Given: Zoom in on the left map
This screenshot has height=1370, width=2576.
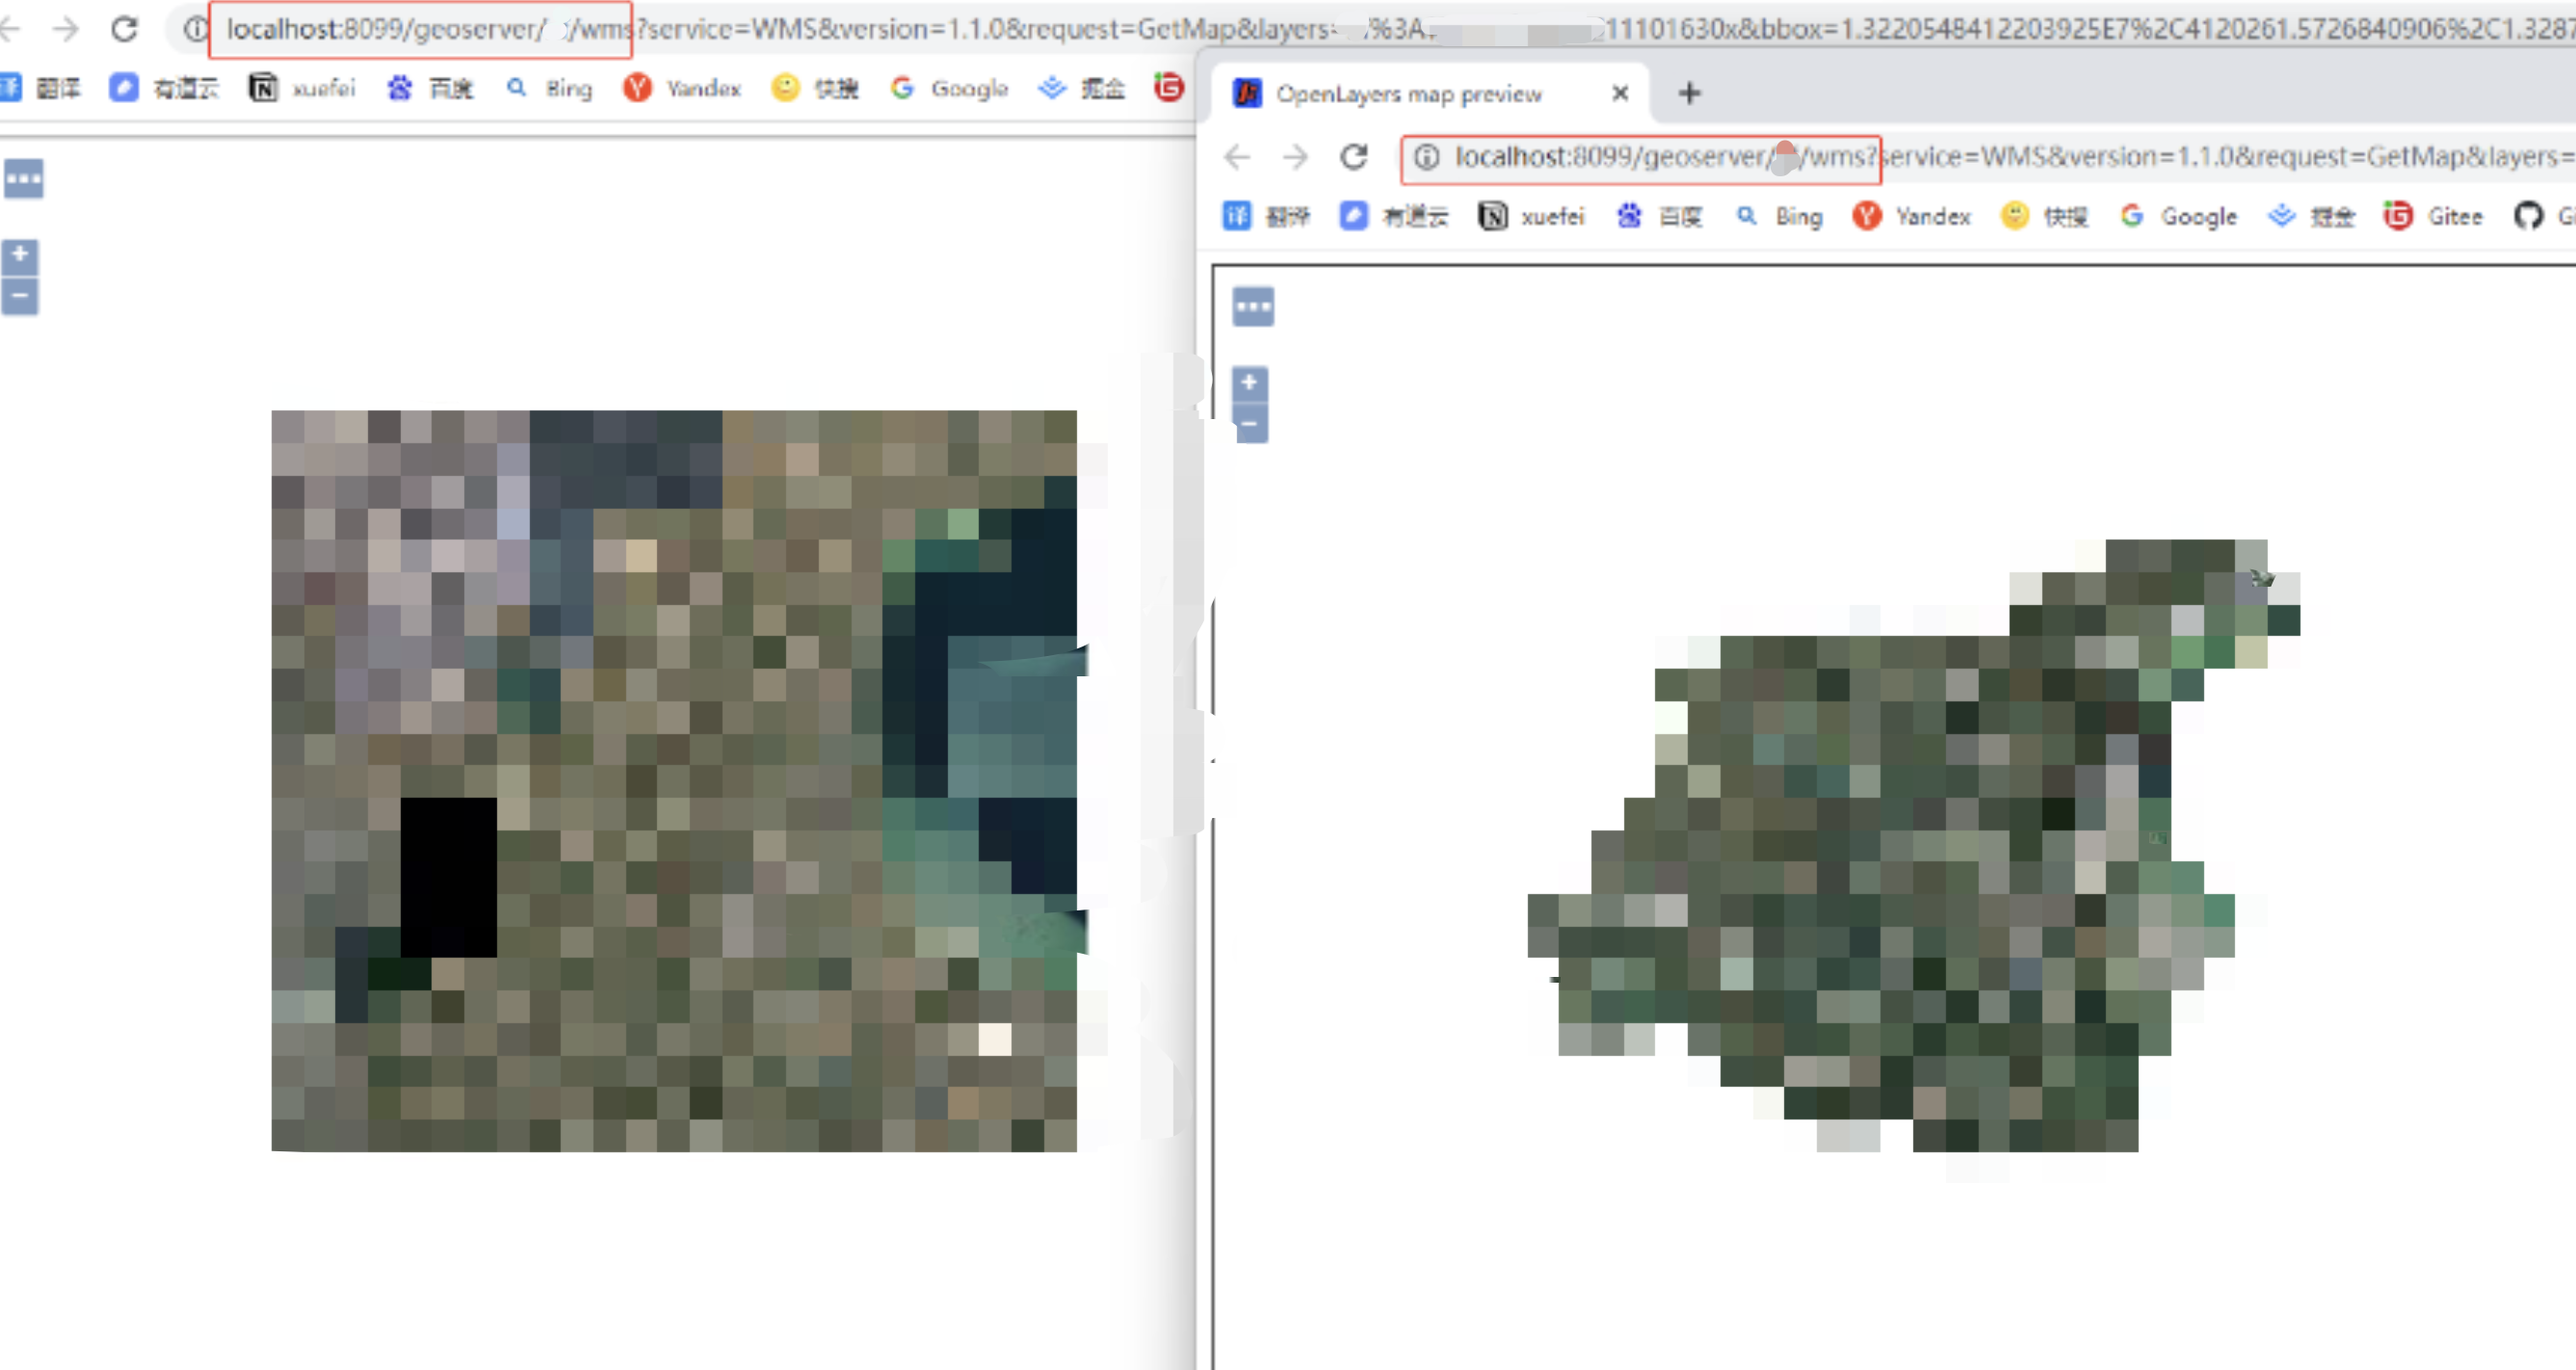Looking at the screenshot, I should (x=20, y=256).
